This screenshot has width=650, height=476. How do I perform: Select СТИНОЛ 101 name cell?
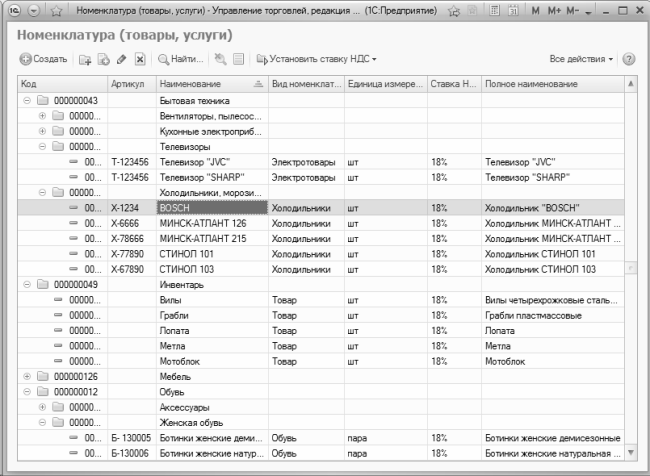tap(212, 254)
